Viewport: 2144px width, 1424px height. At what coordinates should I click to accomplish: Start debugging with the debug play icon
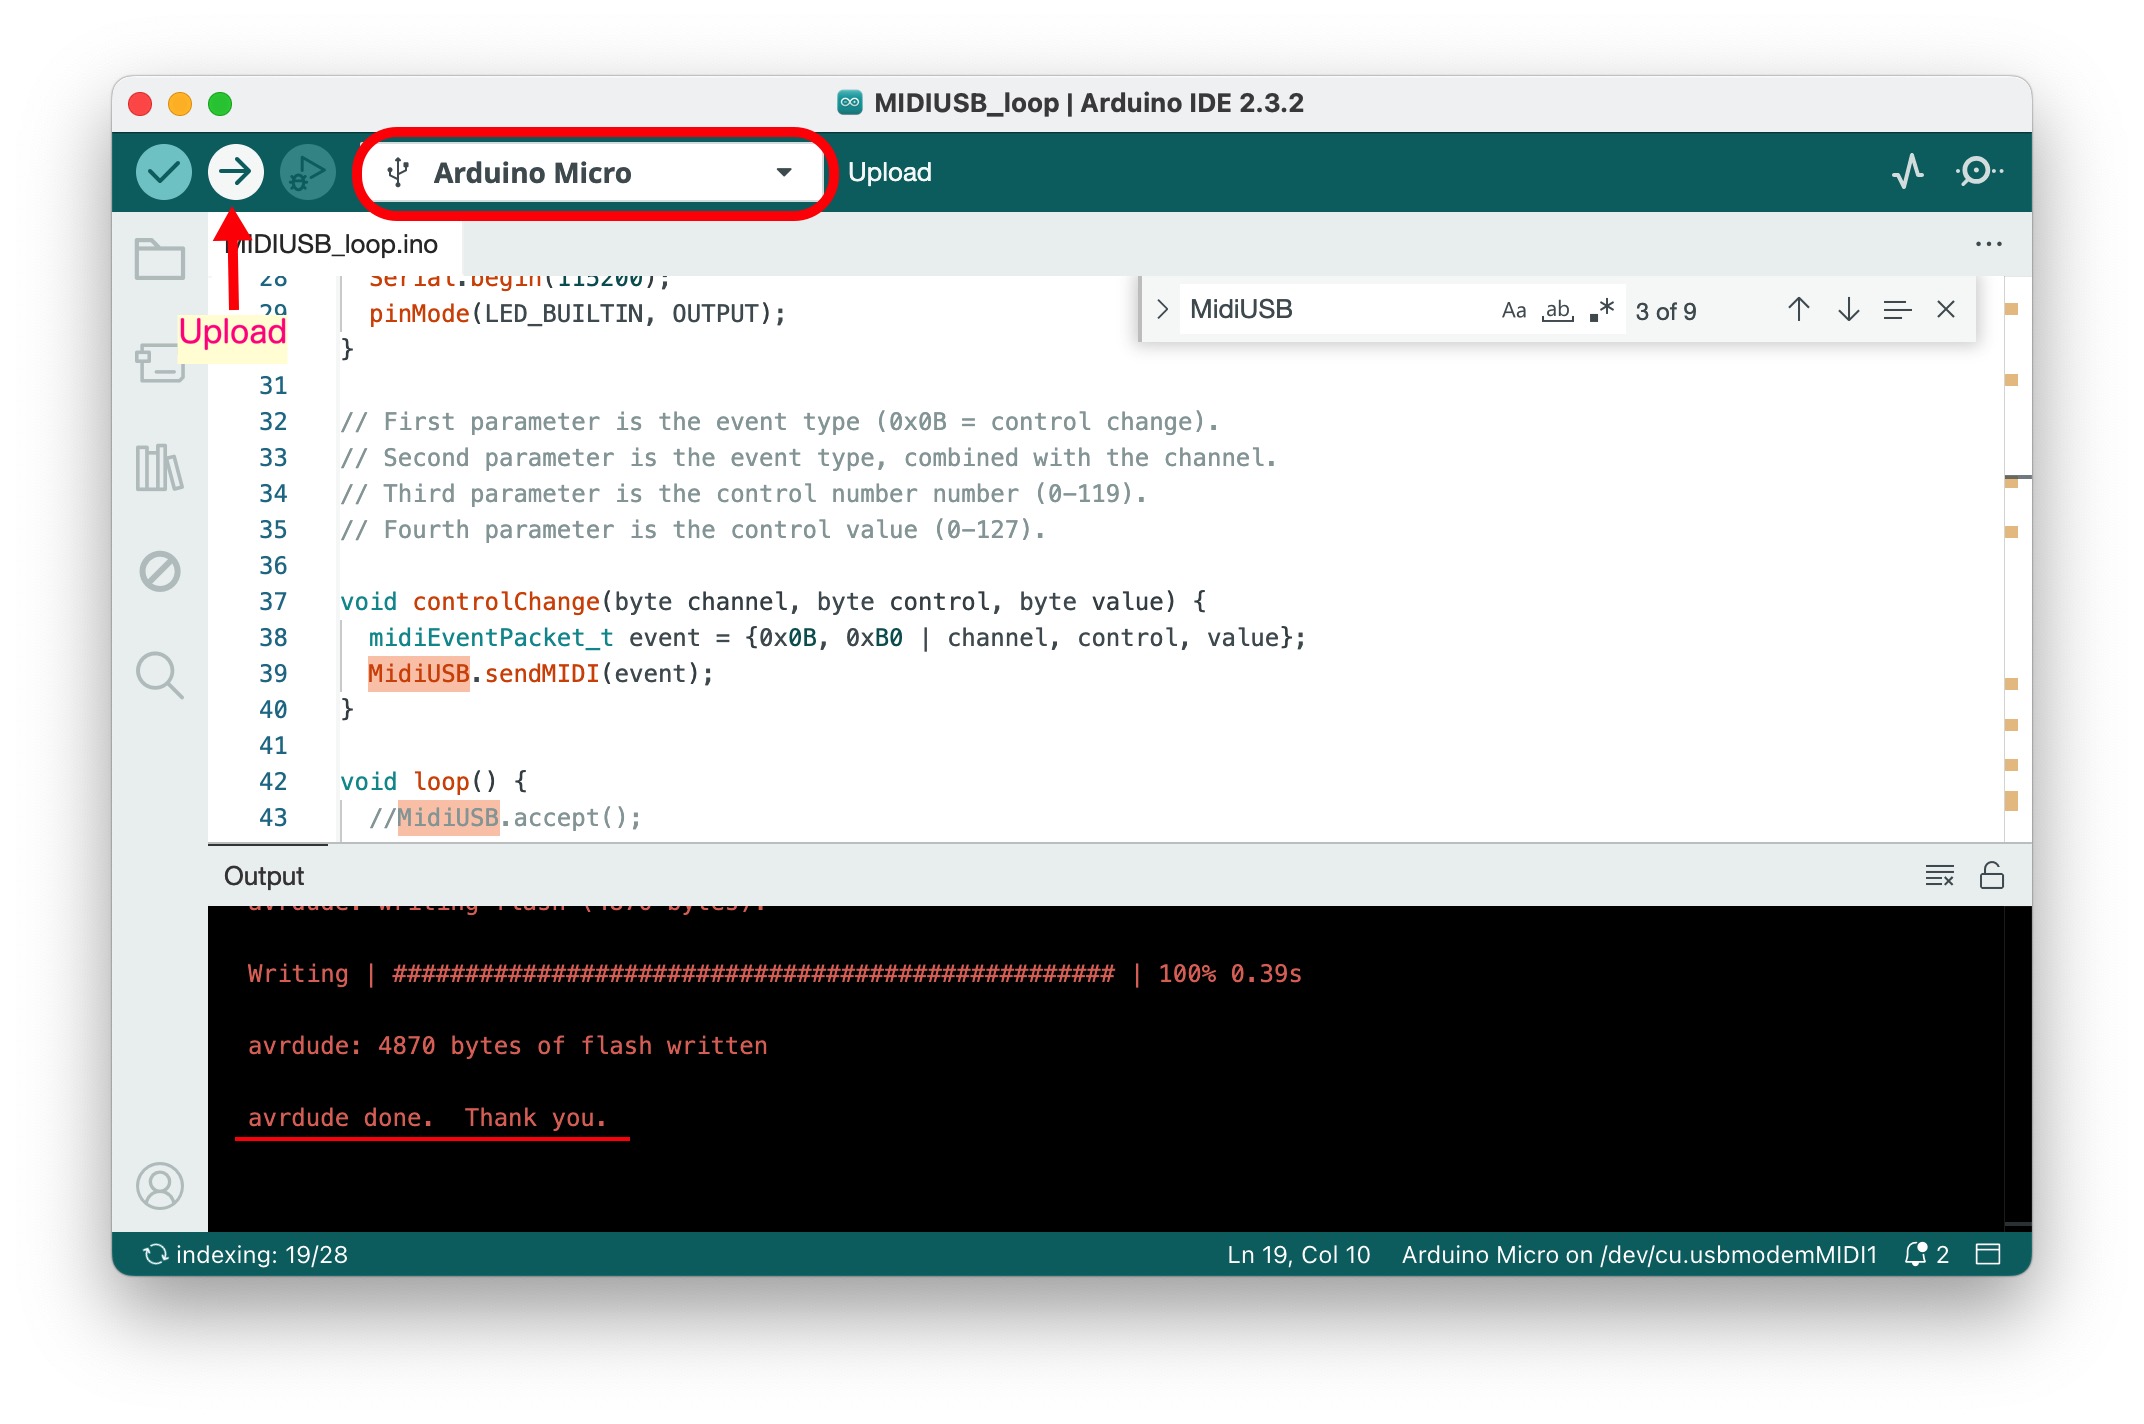307,172
